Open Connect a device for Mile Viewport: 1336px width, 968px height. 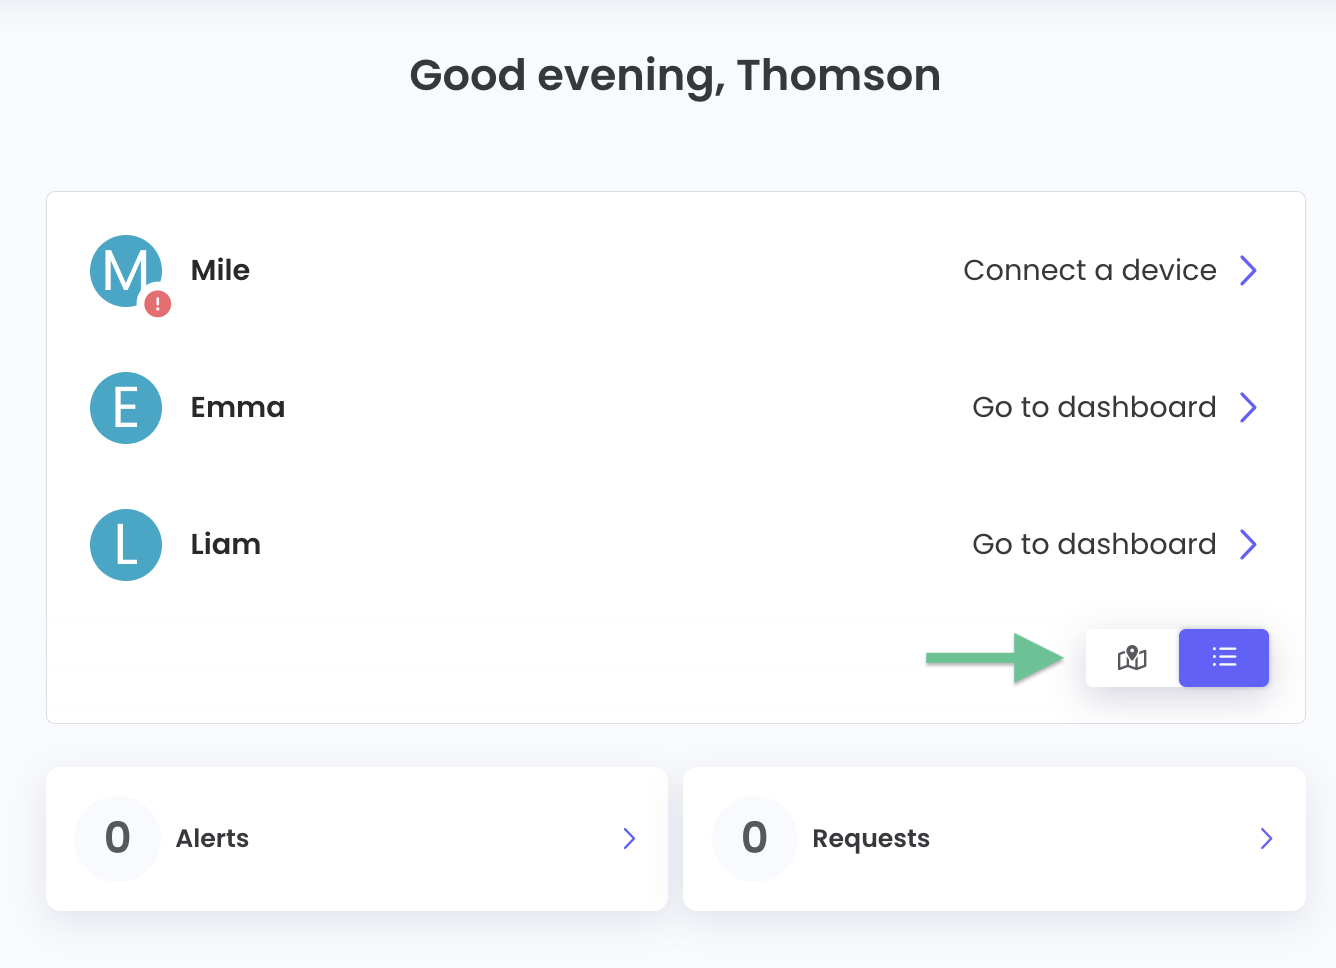point(1089,270)
